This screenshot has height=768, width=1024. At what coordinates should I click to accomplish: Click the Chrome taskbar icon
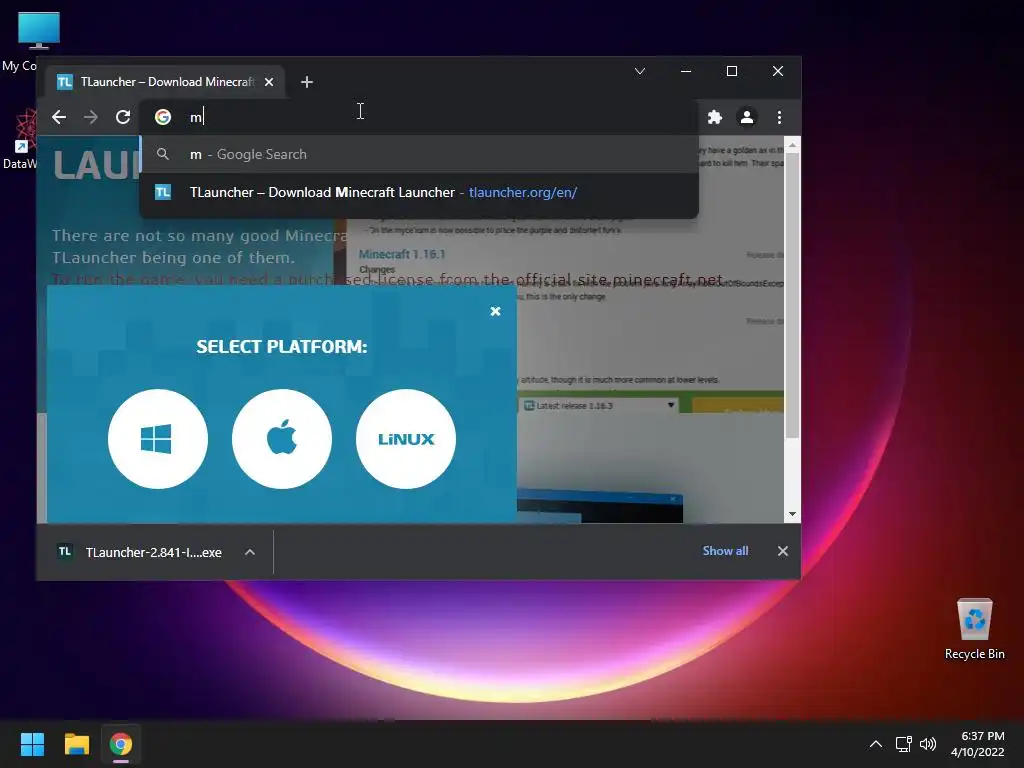(x=121, y=744)
